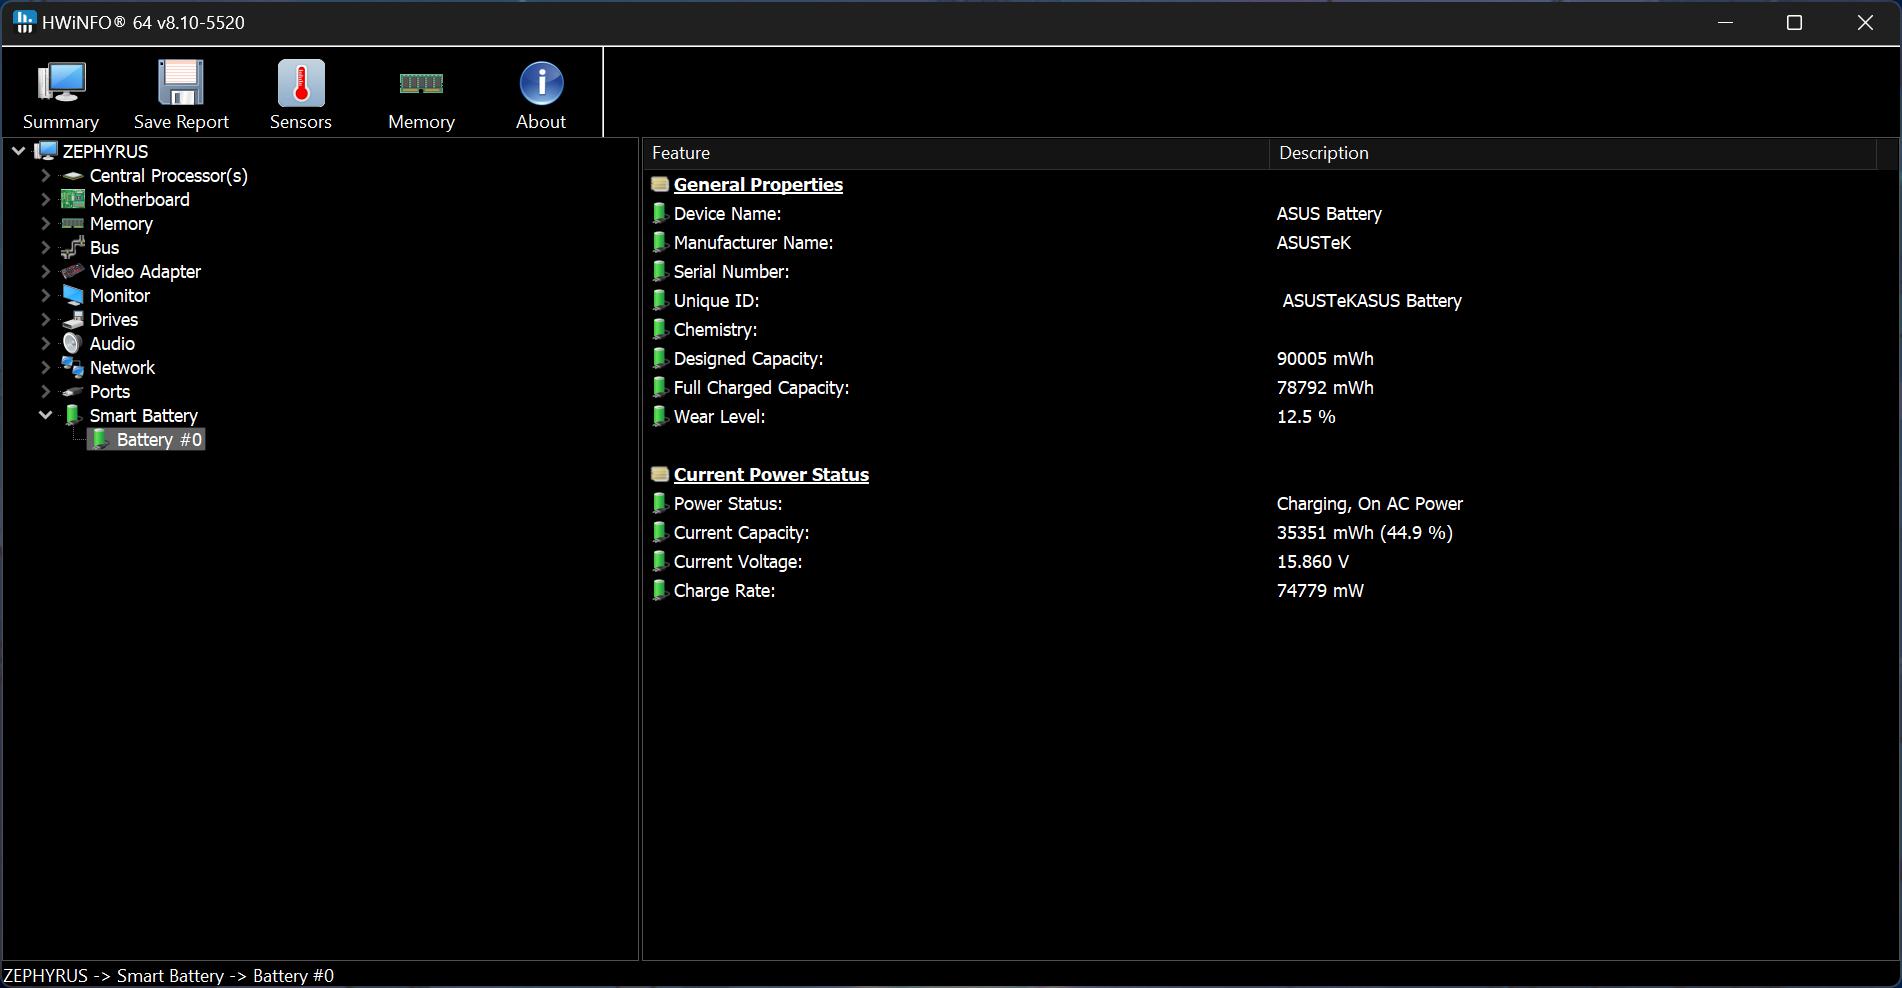The image size is (1902, 988).
Task: Open the About info icon
Action: click(x=541, y=84)
